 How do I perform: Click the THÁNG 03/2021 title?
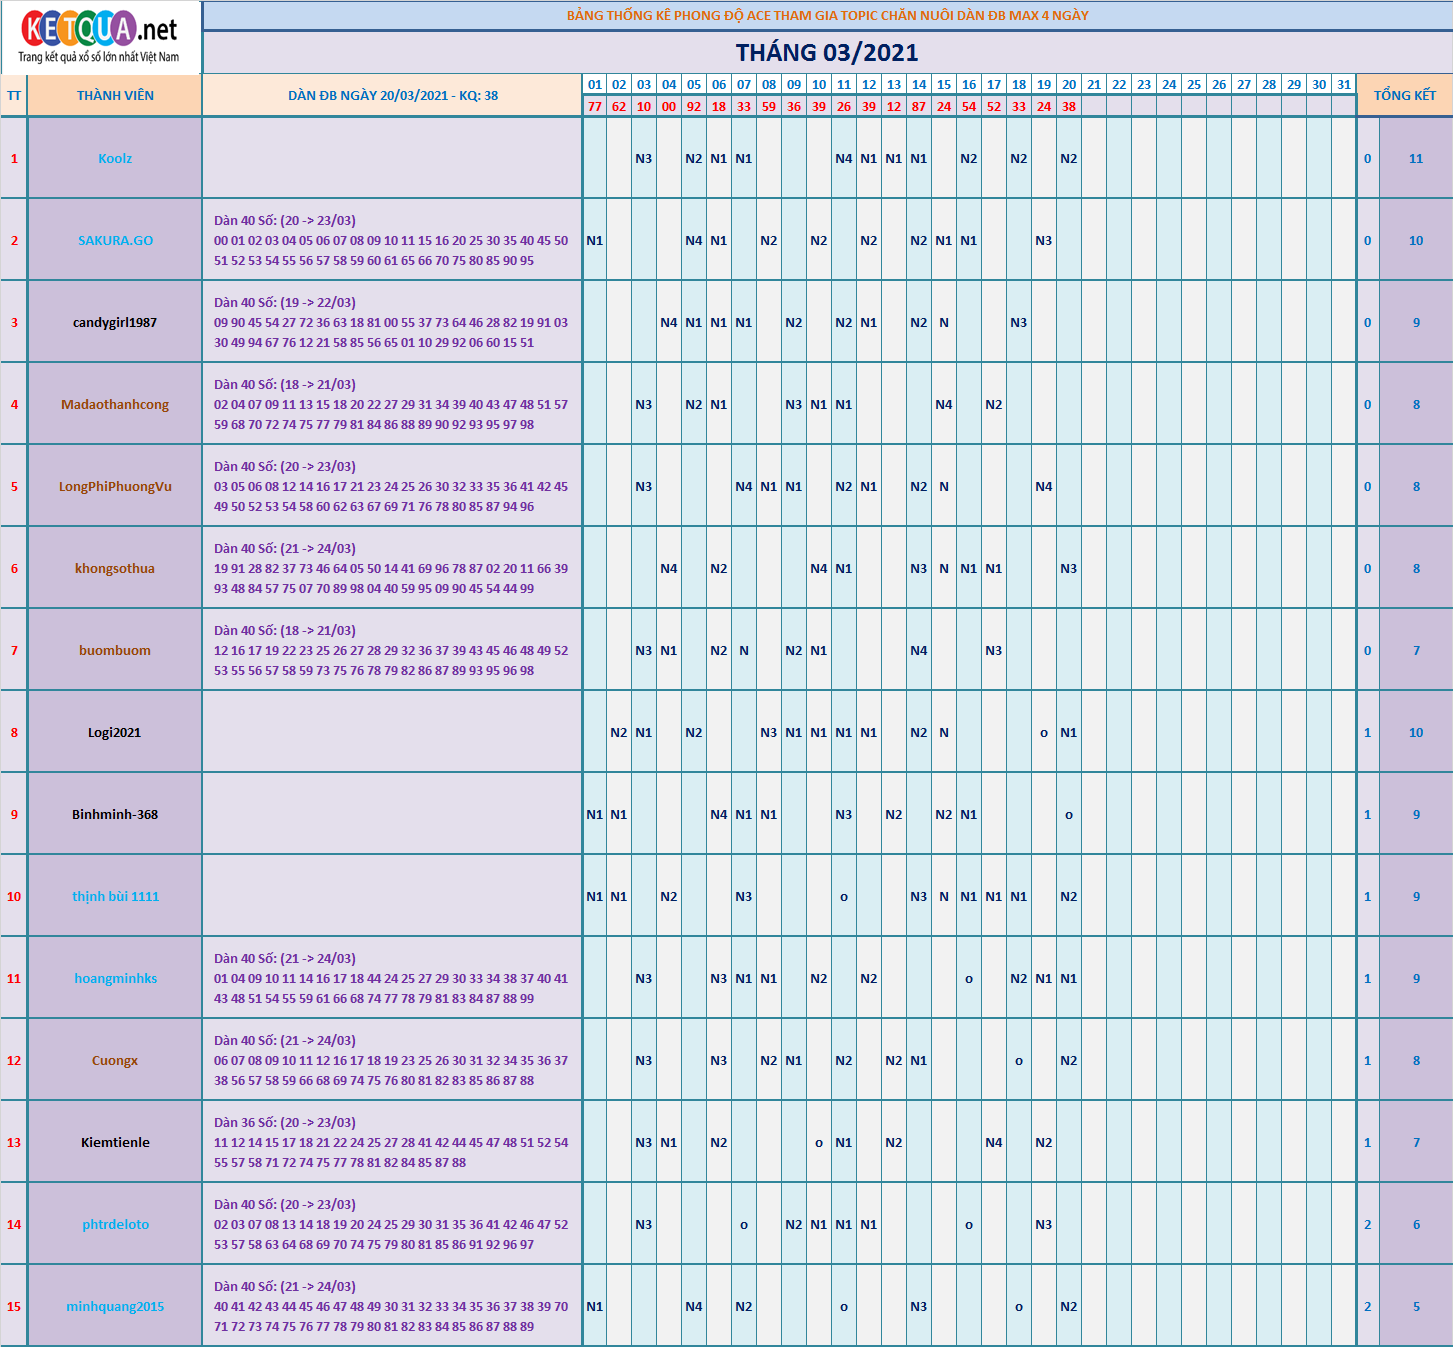click(827, 52)
